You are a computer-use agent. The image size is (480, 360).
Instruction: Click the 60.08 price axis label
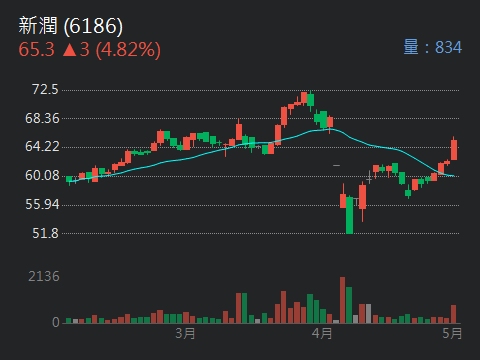tap(42, 175)
